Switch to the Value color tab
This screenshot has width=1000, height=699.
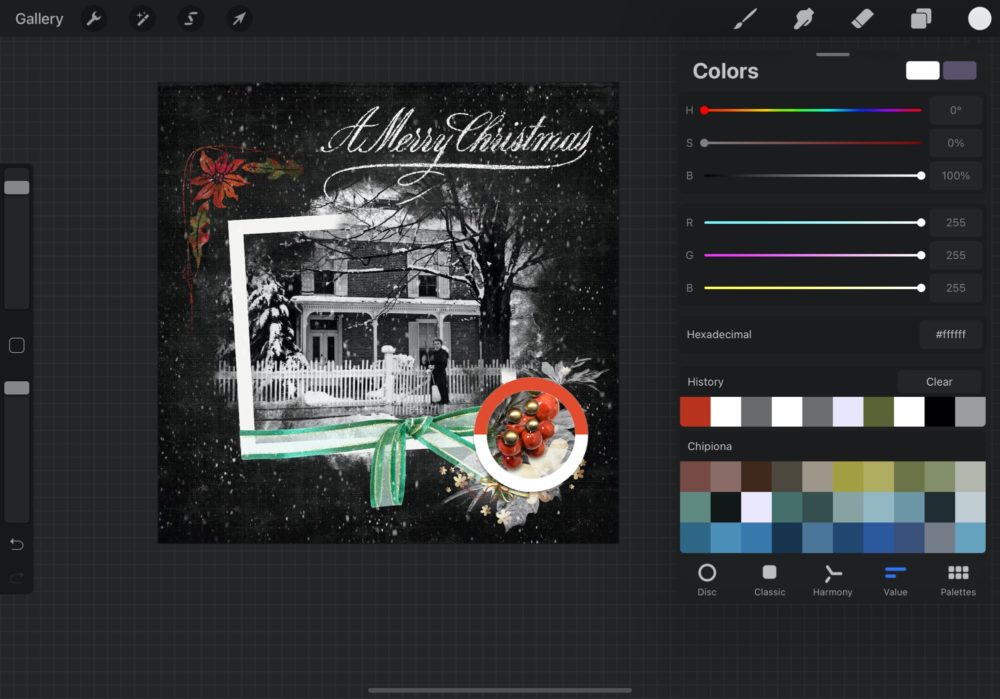click(895, 579)
